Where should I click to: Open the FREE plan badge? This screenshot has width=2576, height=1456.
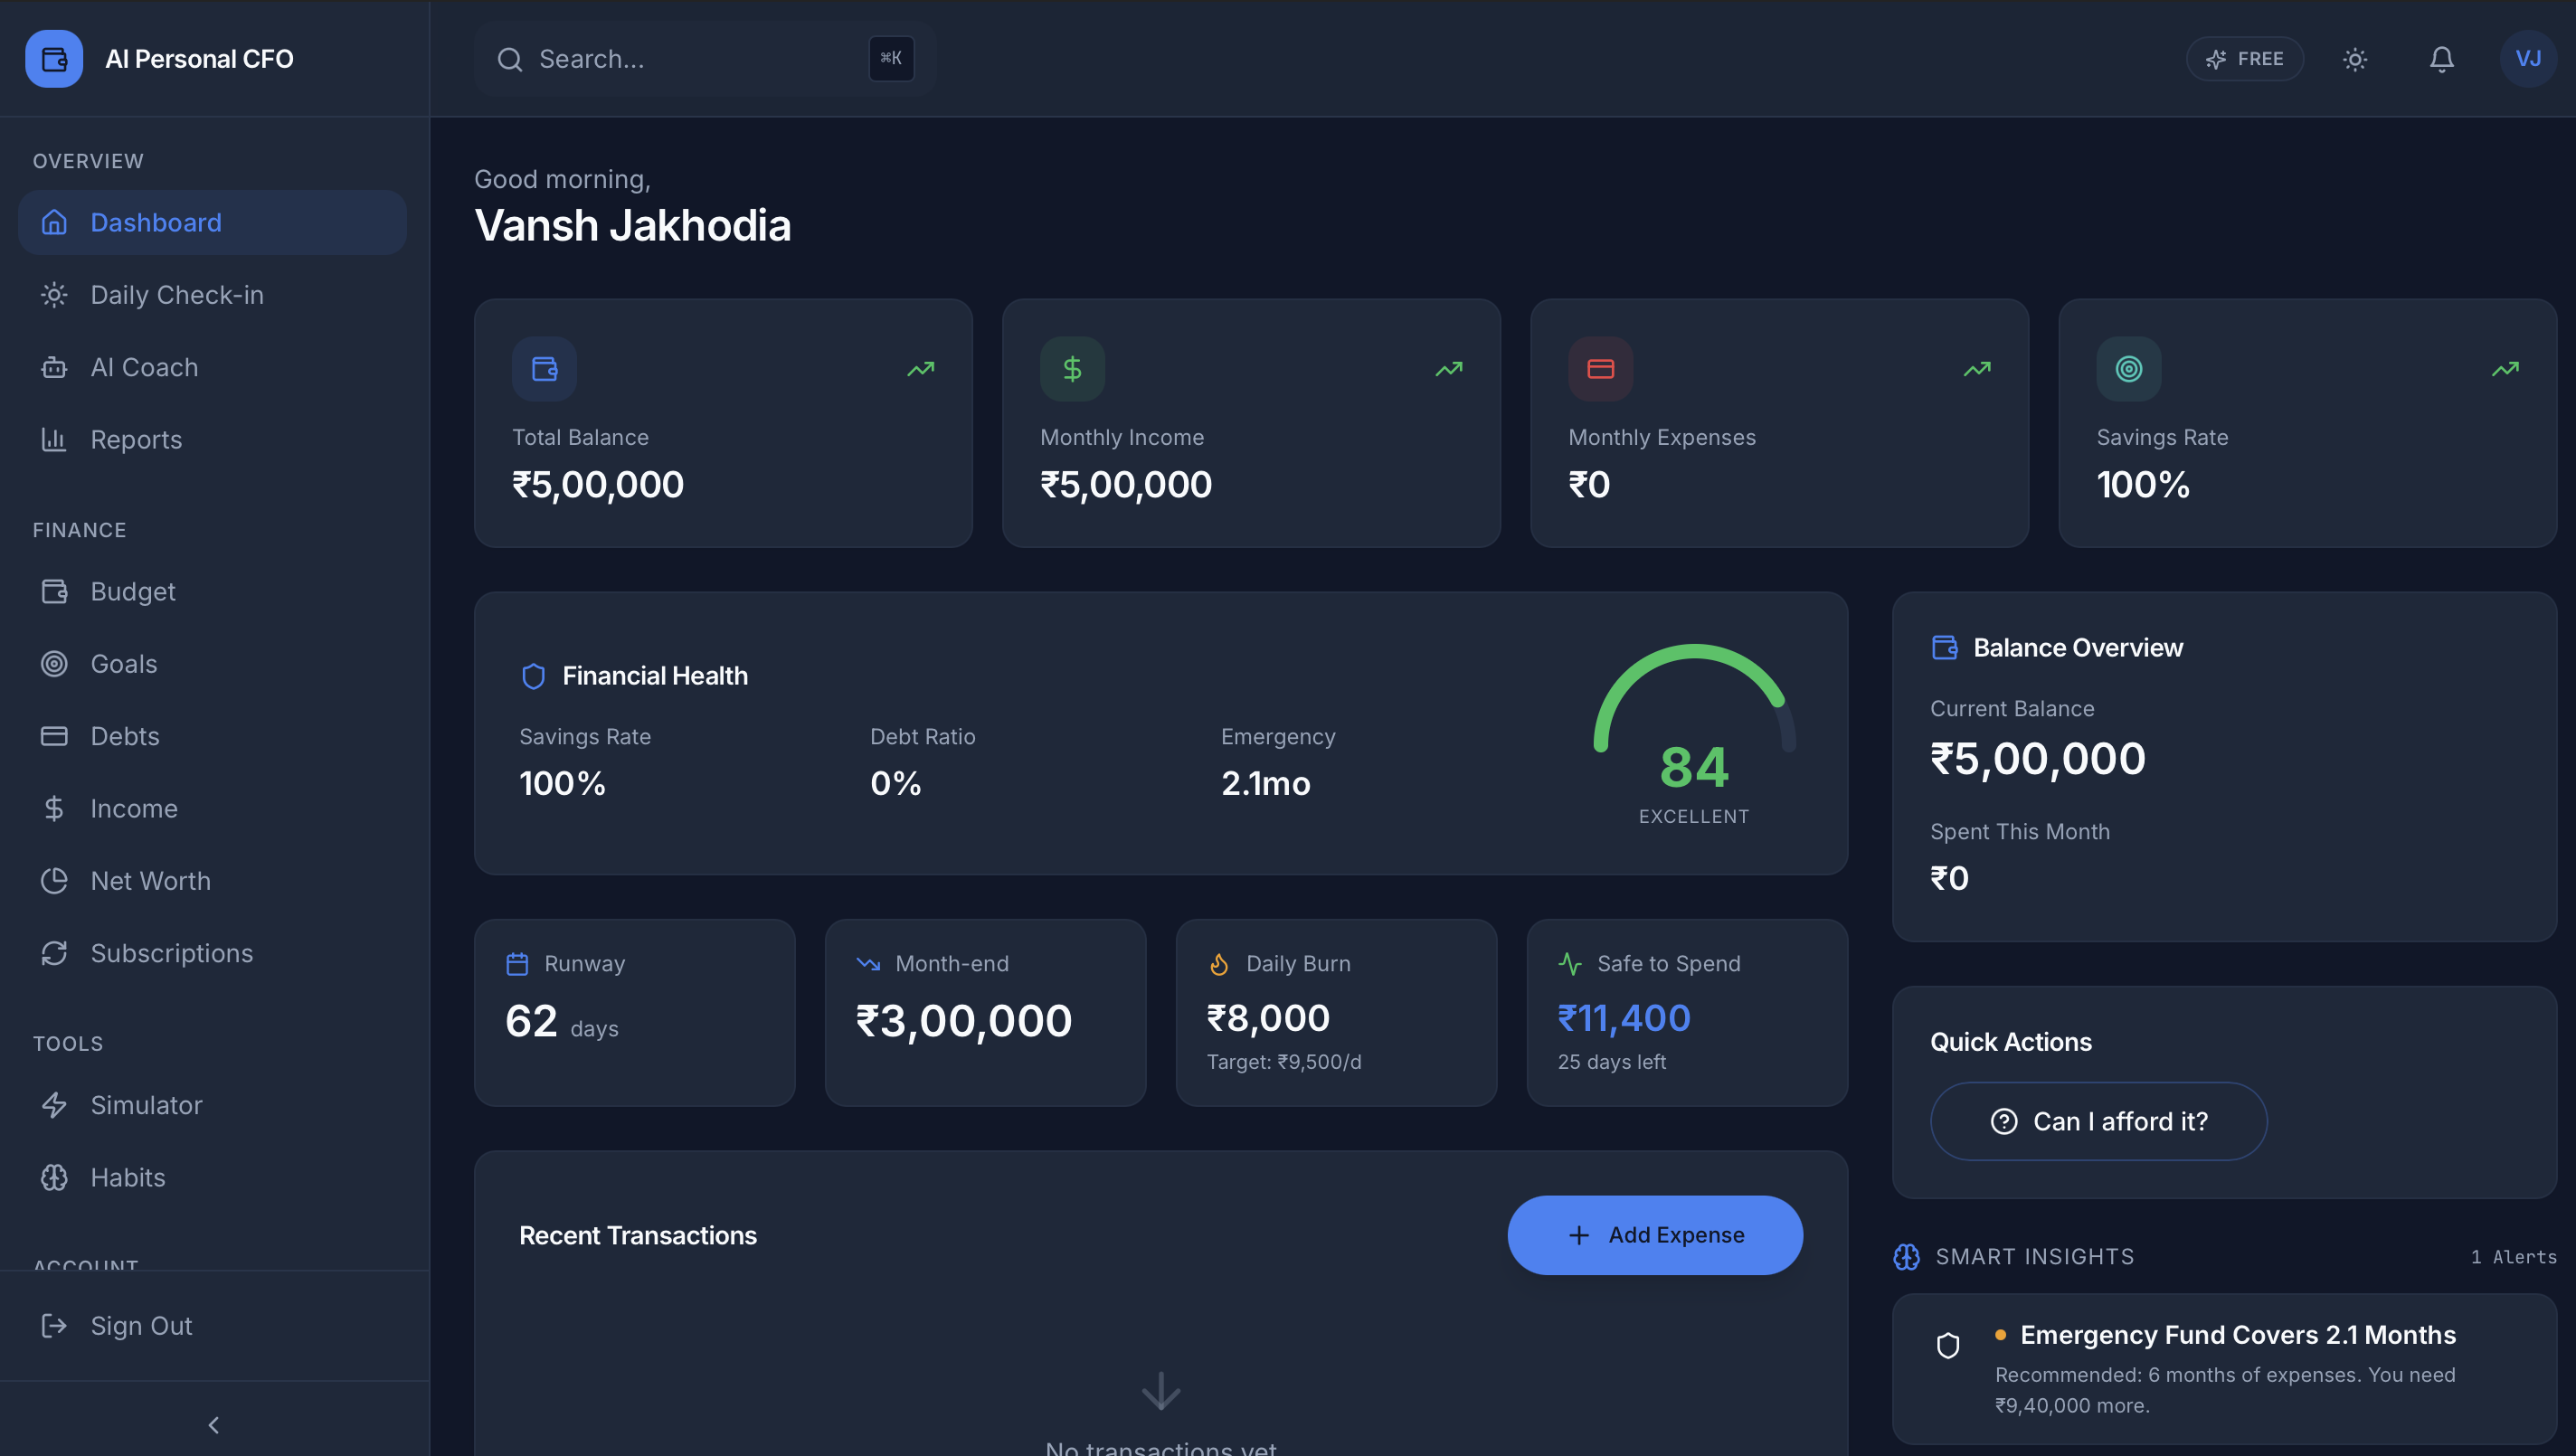(x=2245, y=59)
